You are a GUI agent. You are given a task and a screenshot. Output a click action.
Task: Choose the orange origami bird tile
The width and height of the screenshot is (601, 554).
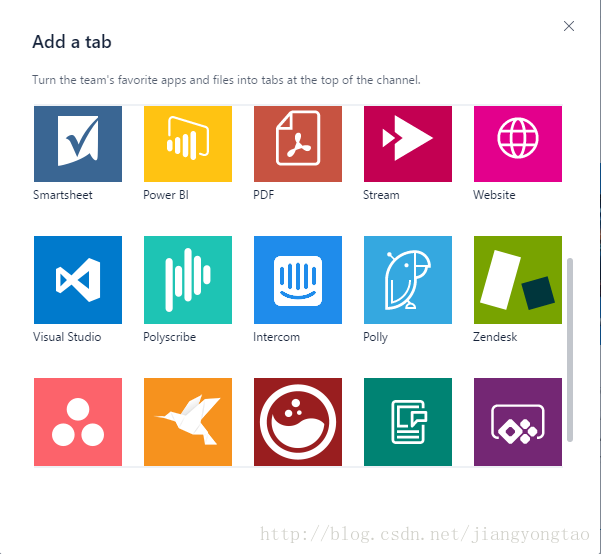coord(188,422)
